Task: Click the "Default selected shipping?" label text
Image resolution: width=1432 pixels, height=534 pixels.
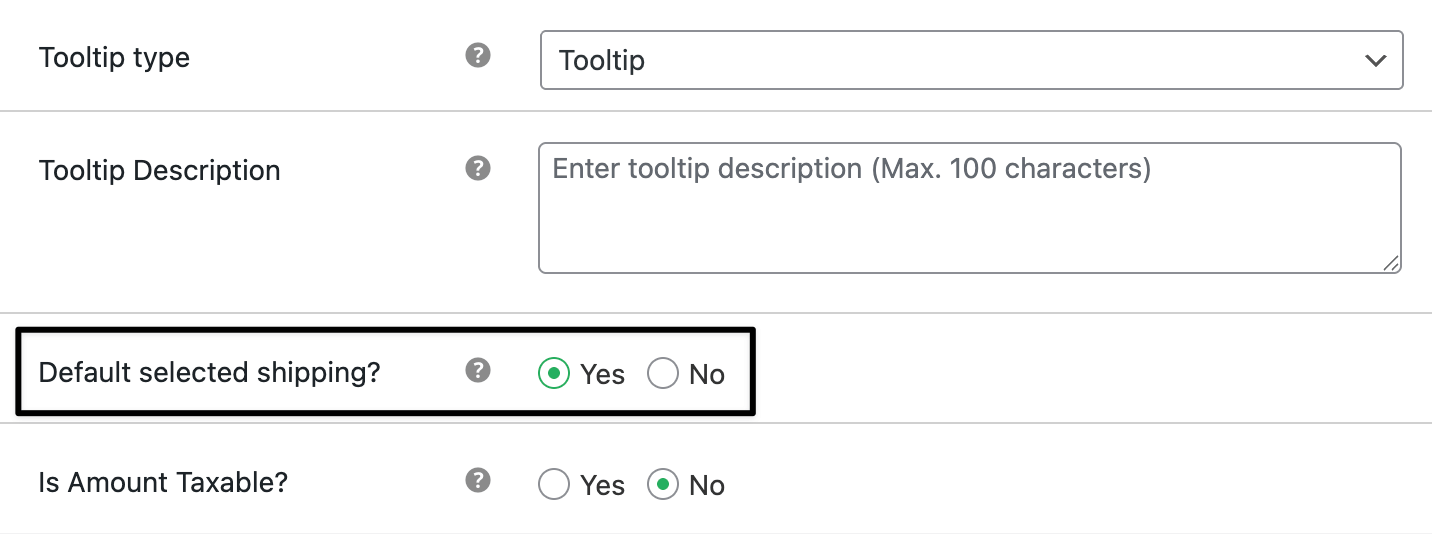Action: click(209, 373)
